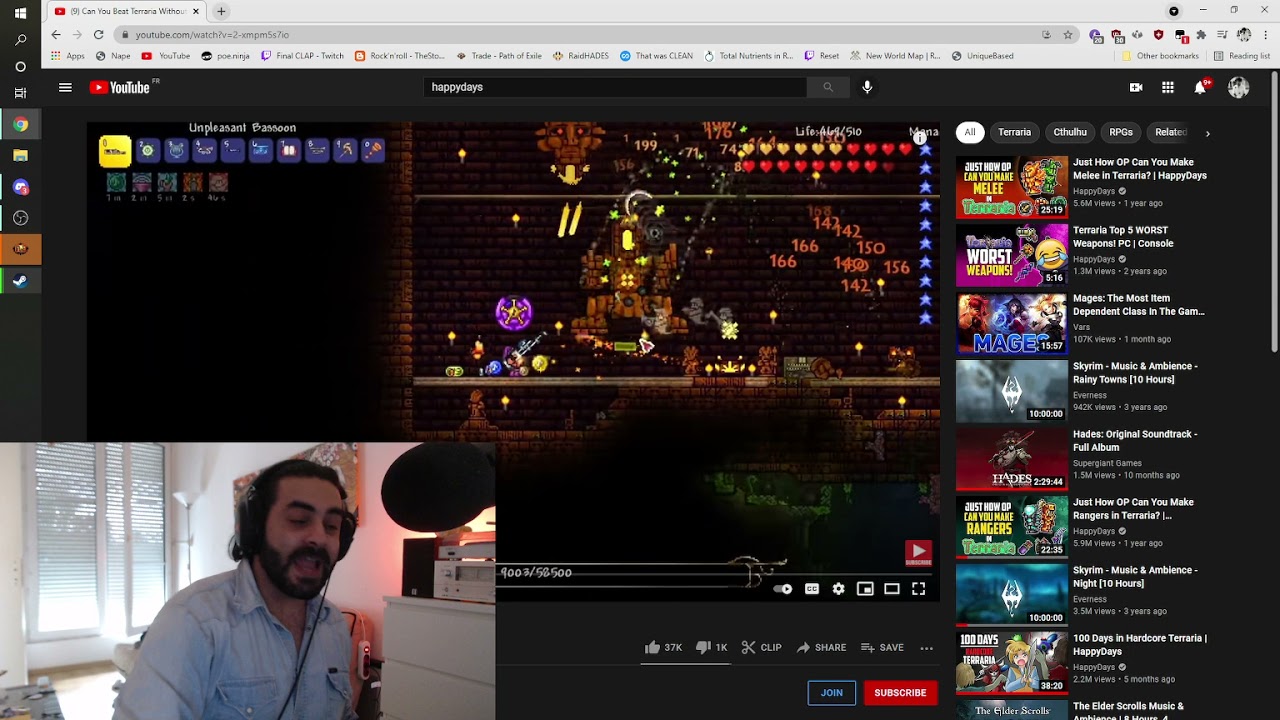
Task: Click the search box containing happydays
Action: pos(615,87)
